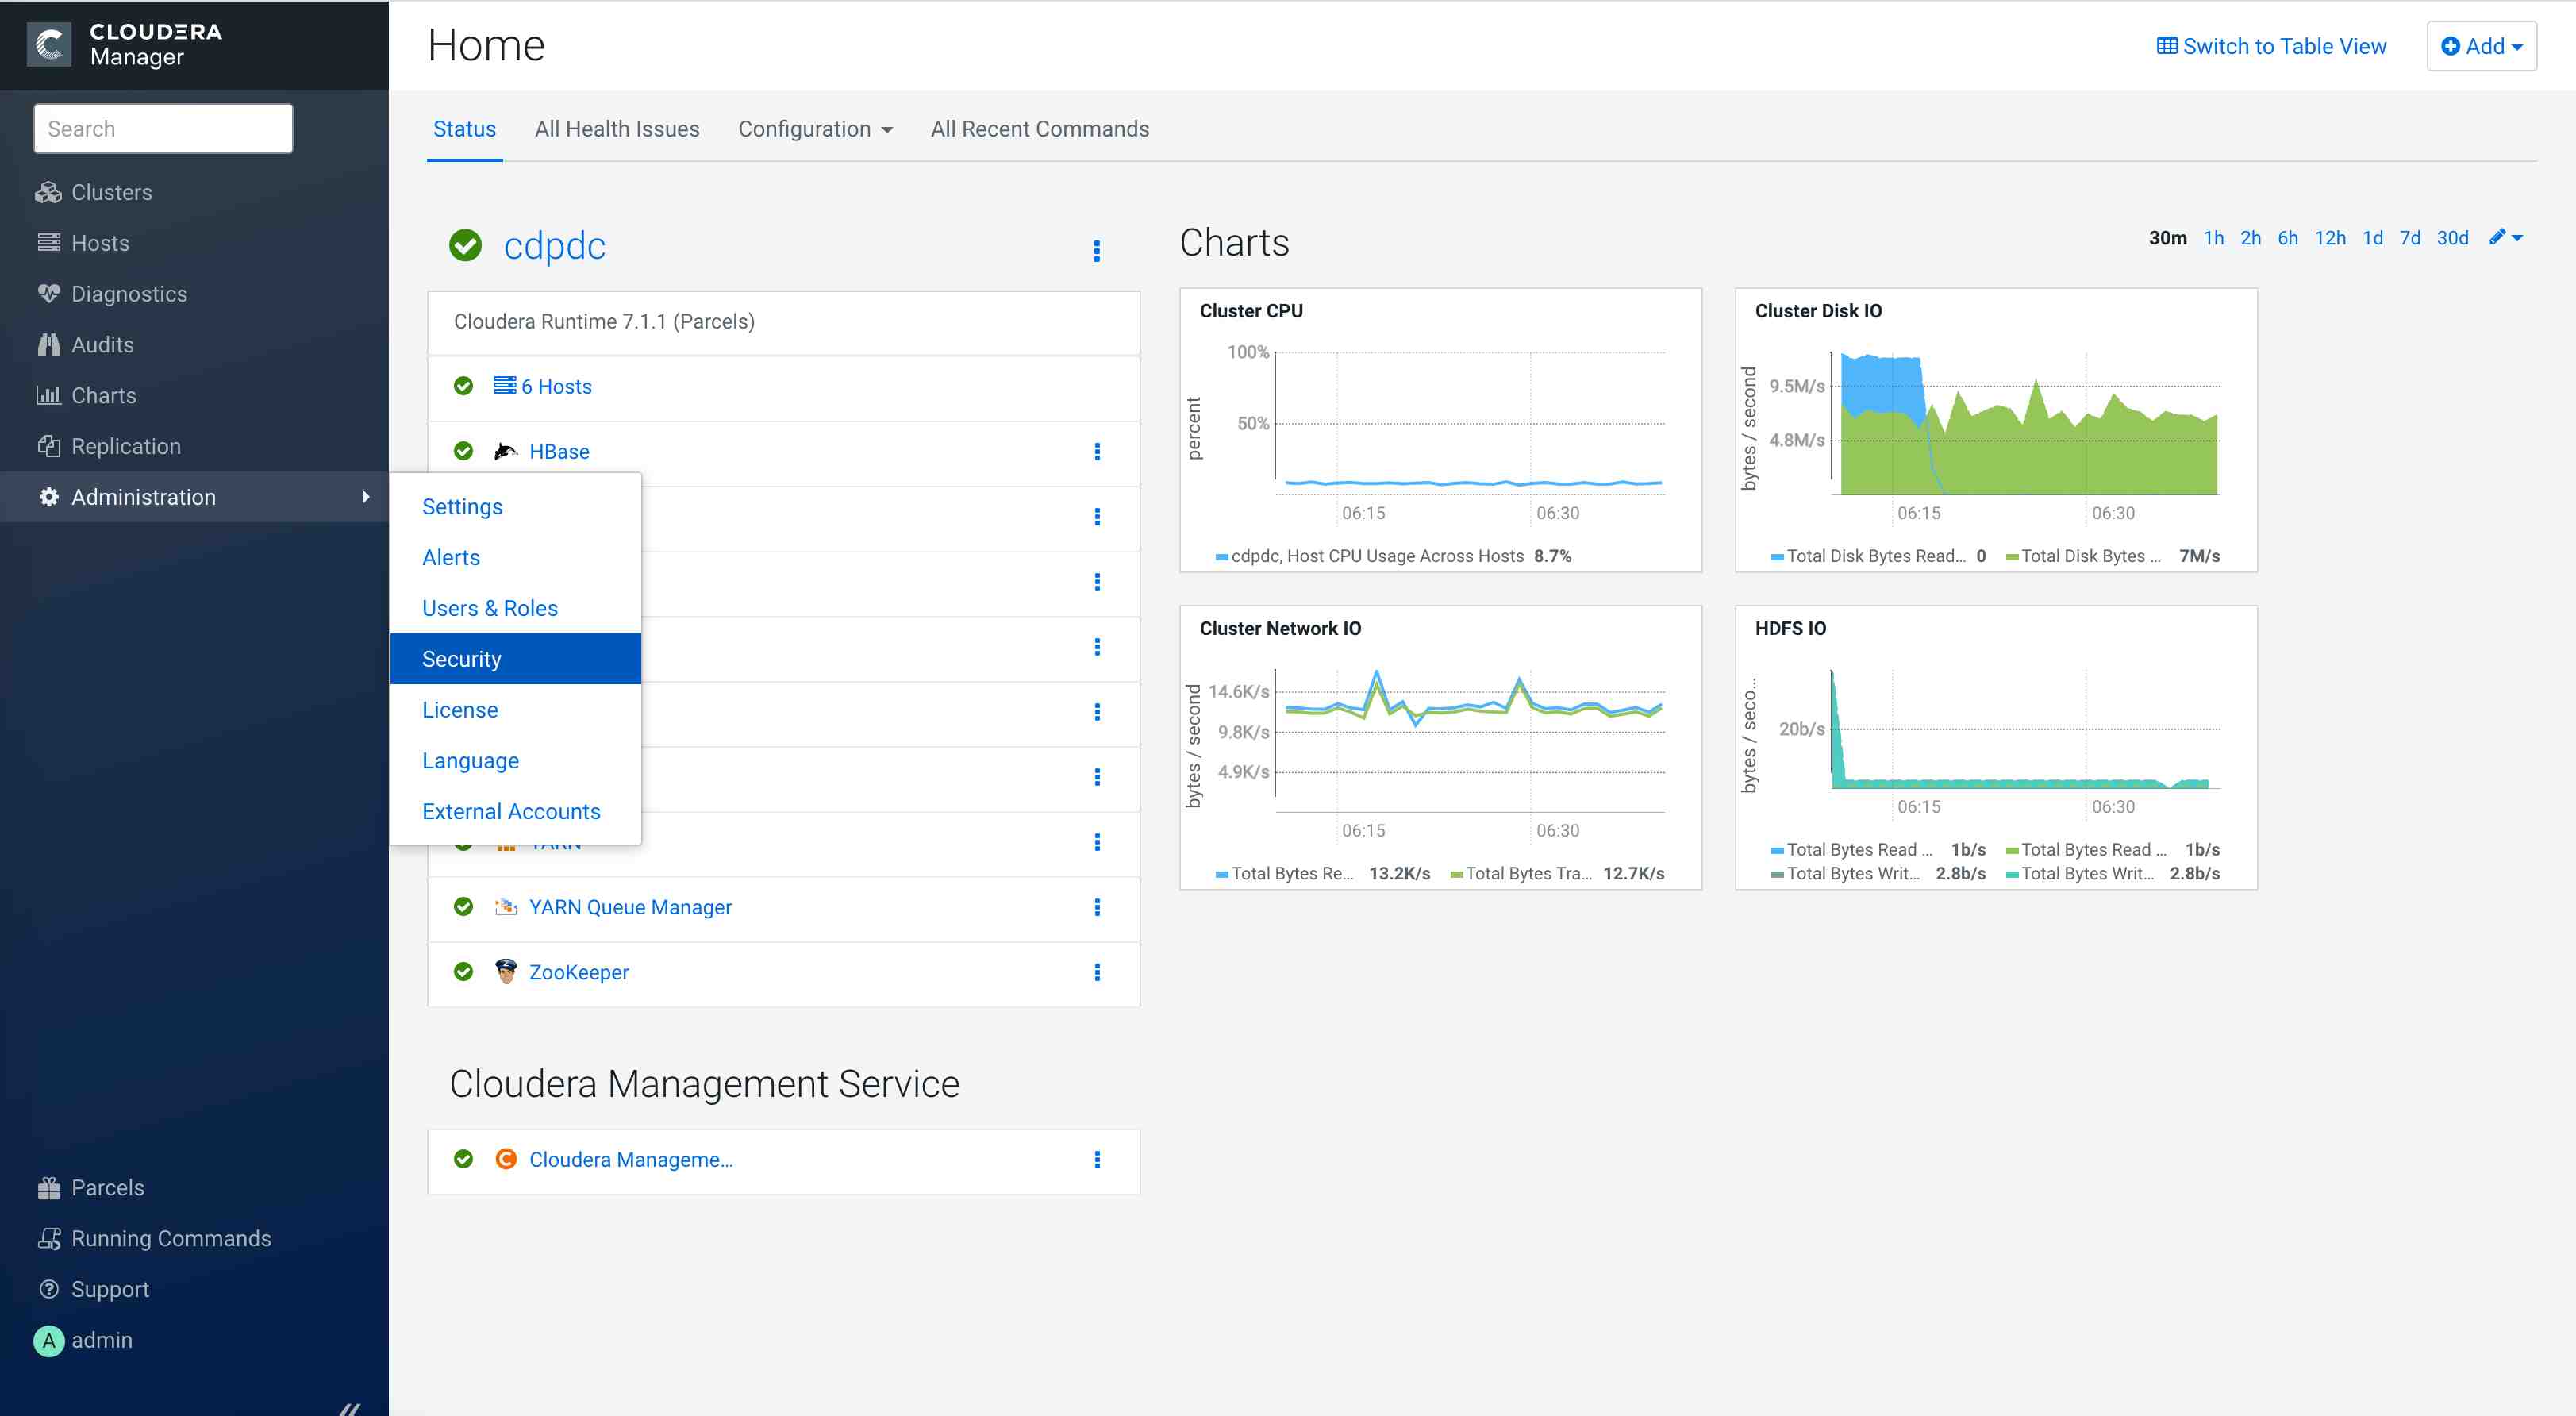Image resolution: width=2576 pixels, height=1416 pixels.
Task: Open the YARN Queue Manager link
Action: [630, 907]
